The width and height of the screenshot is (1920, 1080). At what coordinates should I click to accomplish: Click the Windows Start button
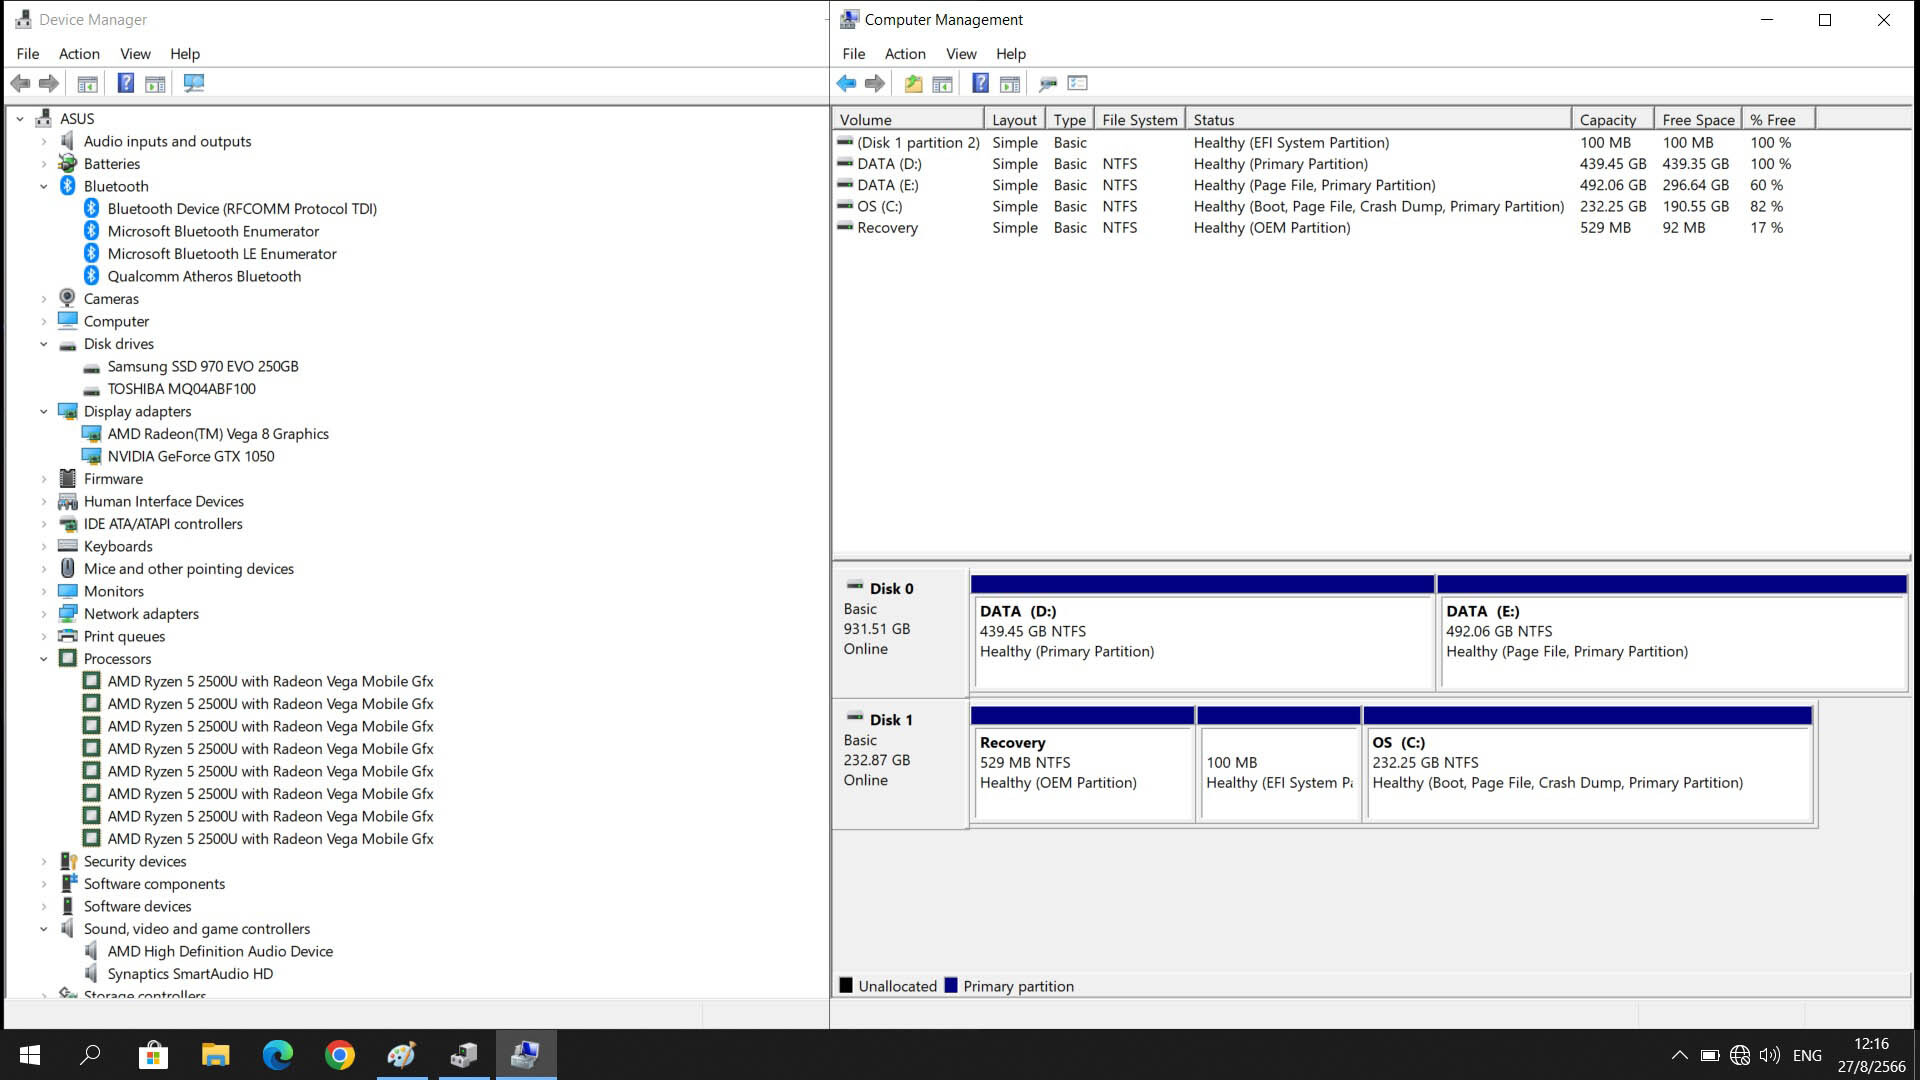point(30,1054)
